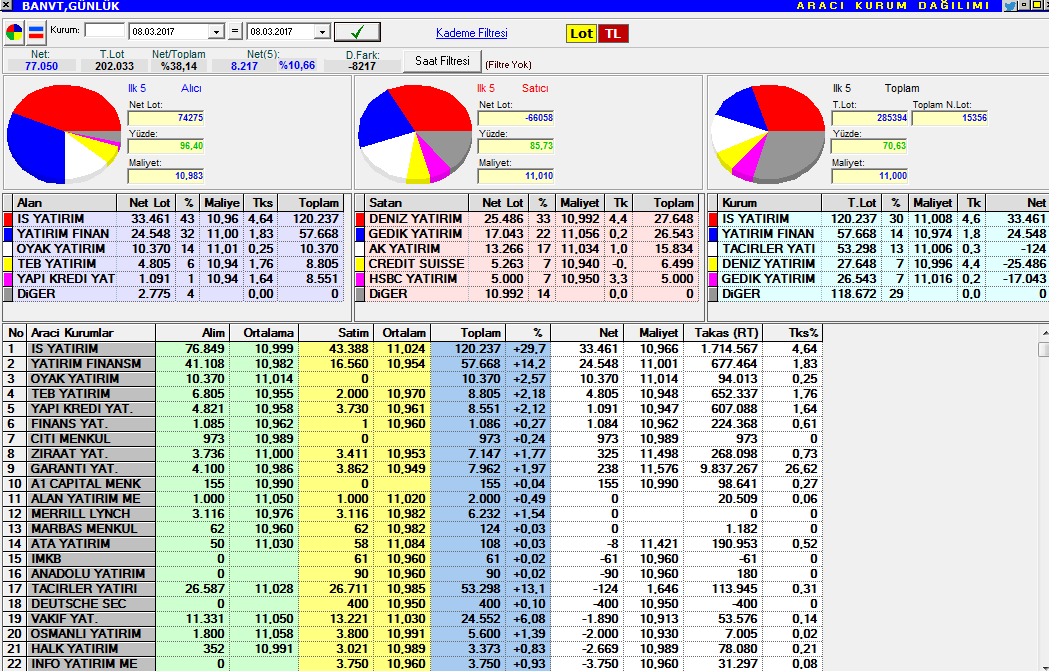Screen dimensions: 1049x671
Task: Select TACIRLER YATI row in Kurum table
Action: click(879, 249)
